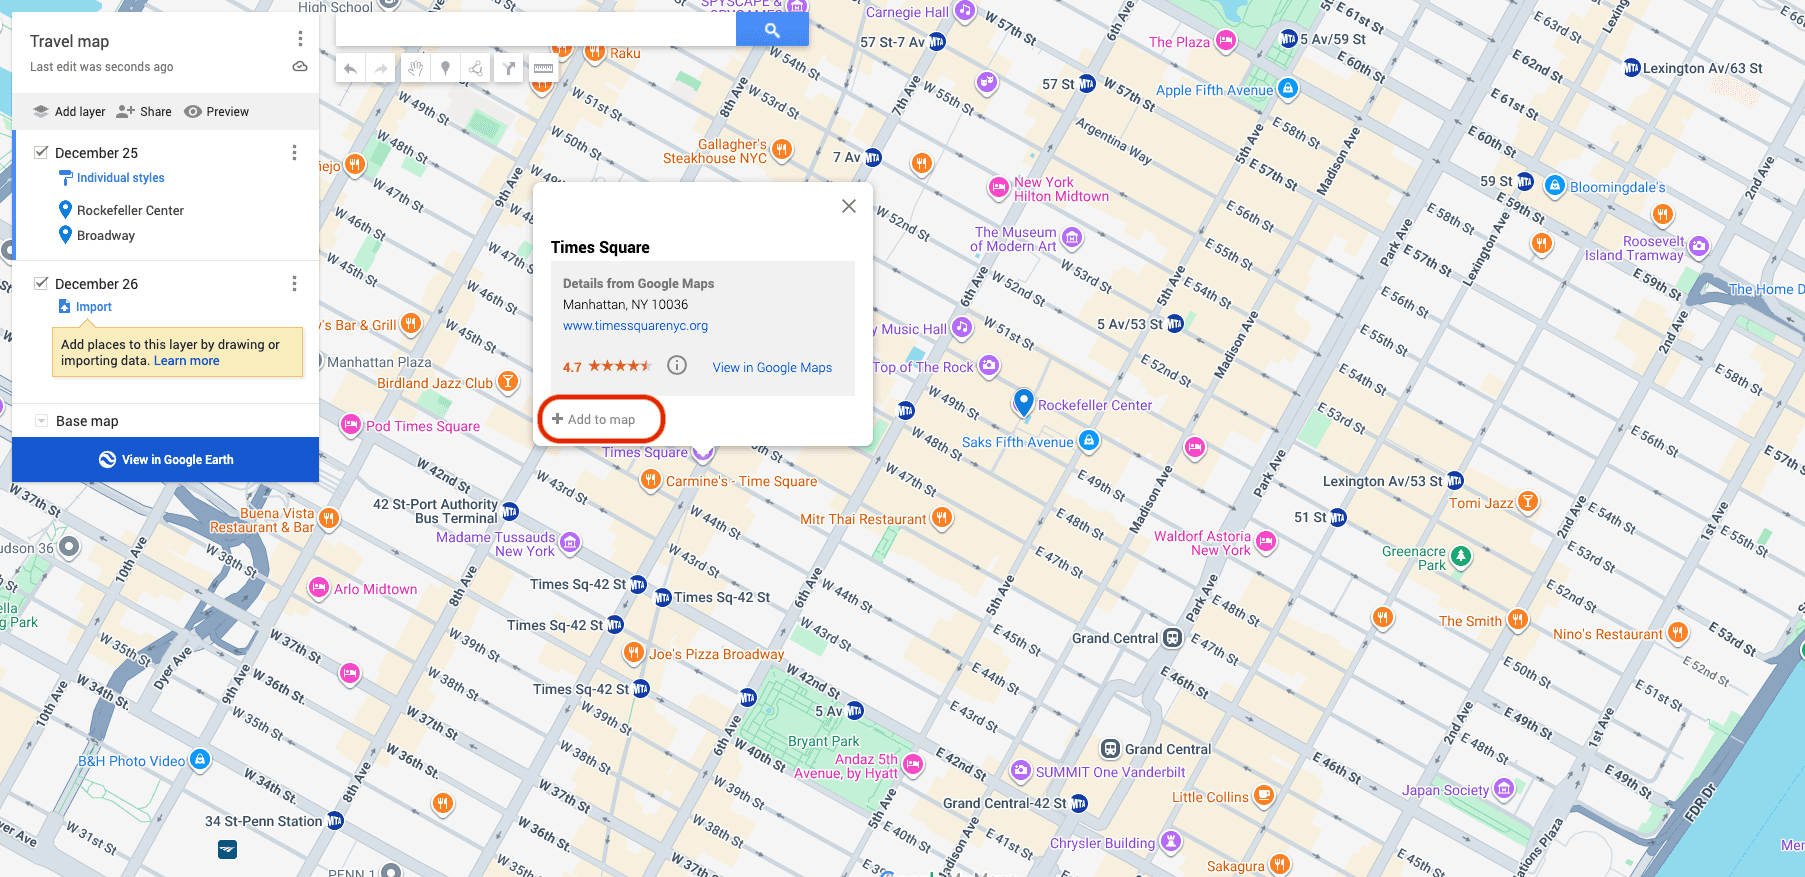Click the Lexington Av/63 St subway icon

(x=1632, y=68)
